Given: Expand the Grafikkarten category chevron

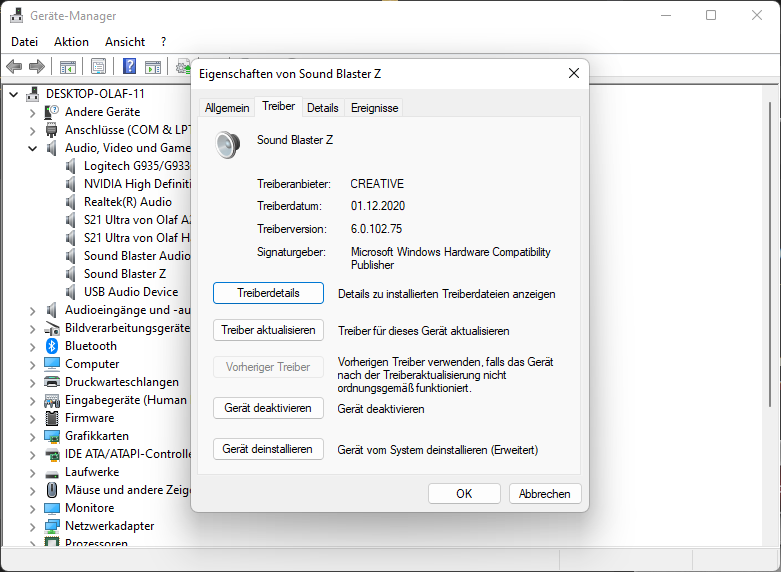Looking at the screenshot, I should [32, 437].
